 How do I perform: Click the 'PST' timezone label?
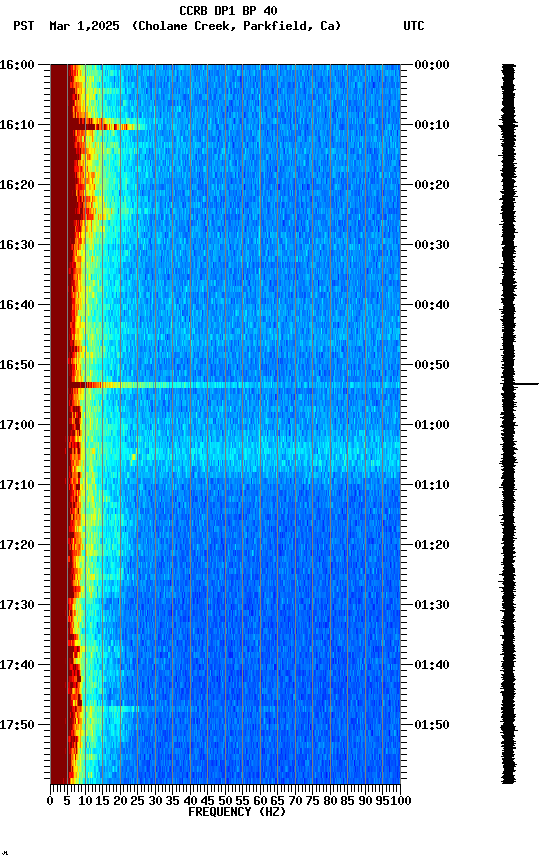24,26
